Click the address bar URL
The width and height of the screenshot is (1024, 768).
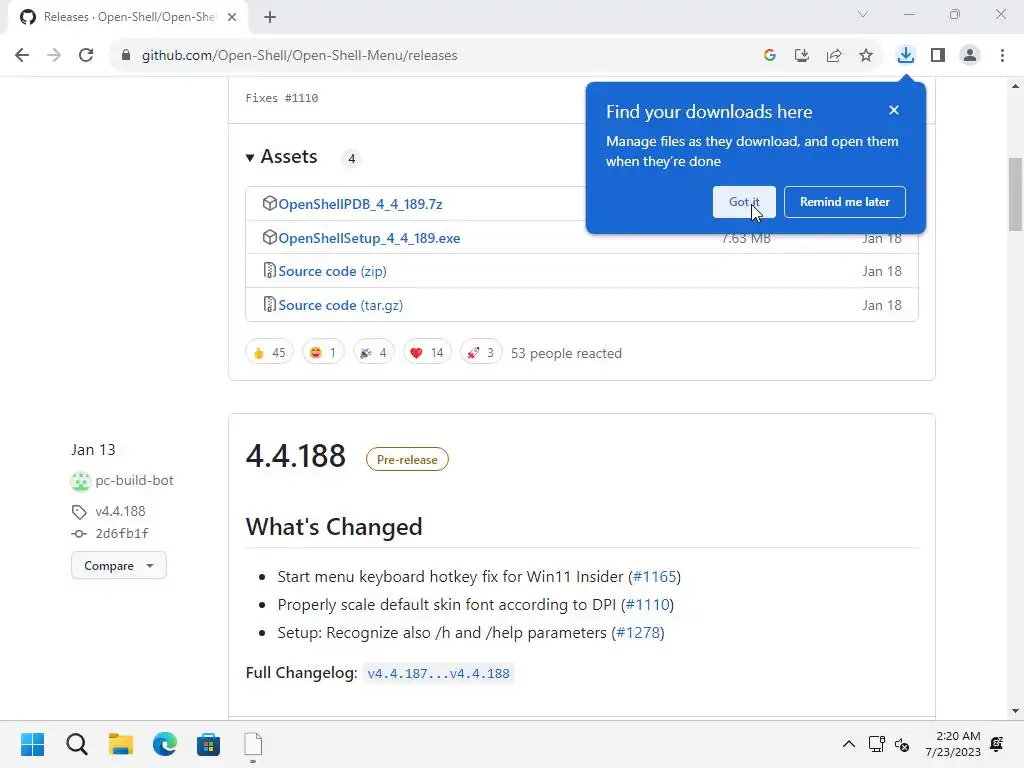pos(299,56)
